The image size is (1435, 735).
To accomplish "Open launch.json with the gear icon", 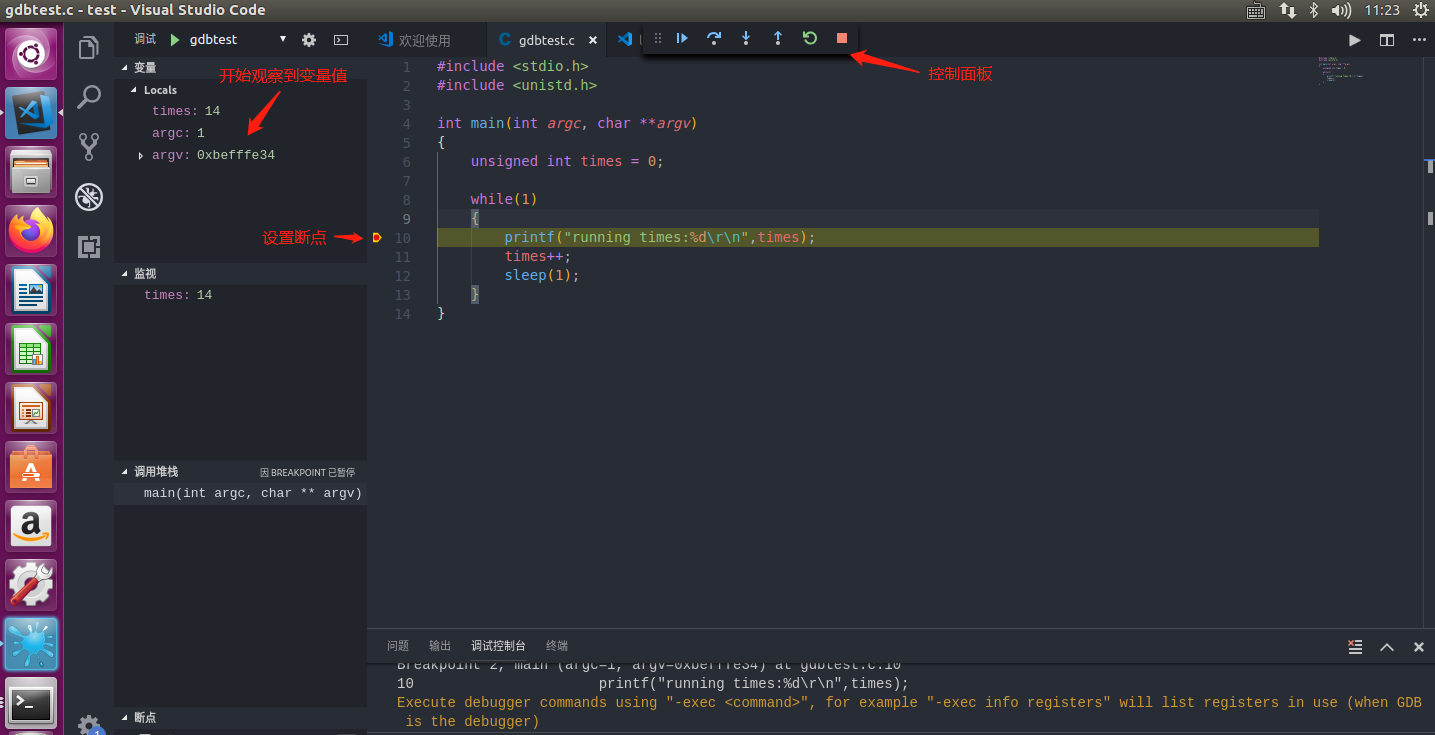I will (309, 40).
